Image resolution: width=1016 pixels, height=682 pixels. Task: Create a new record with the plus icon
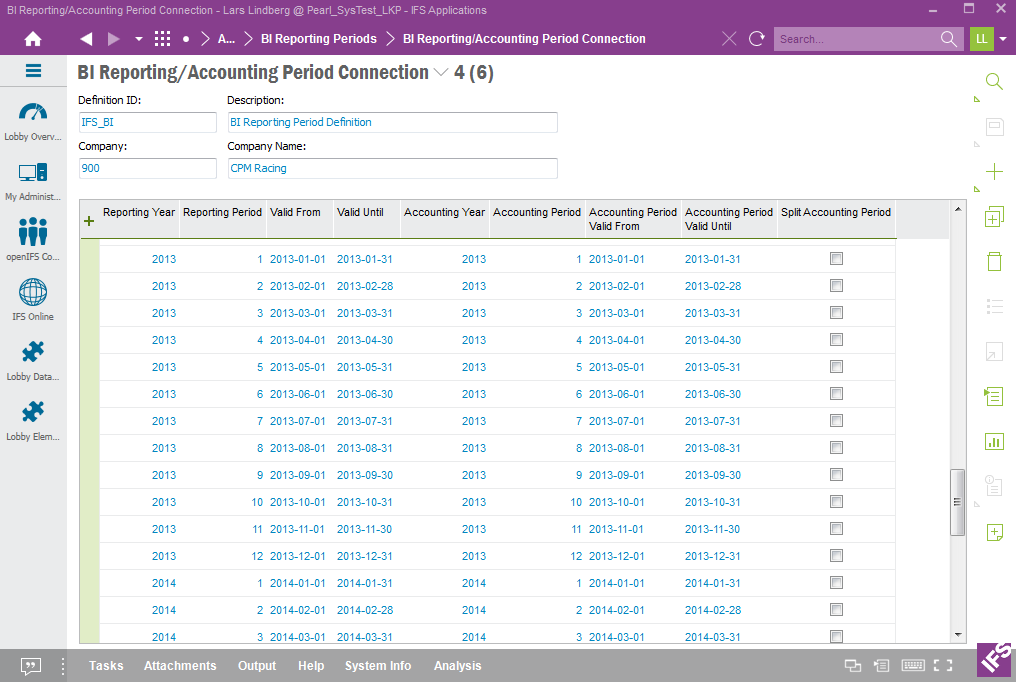[x=994, y=172]
